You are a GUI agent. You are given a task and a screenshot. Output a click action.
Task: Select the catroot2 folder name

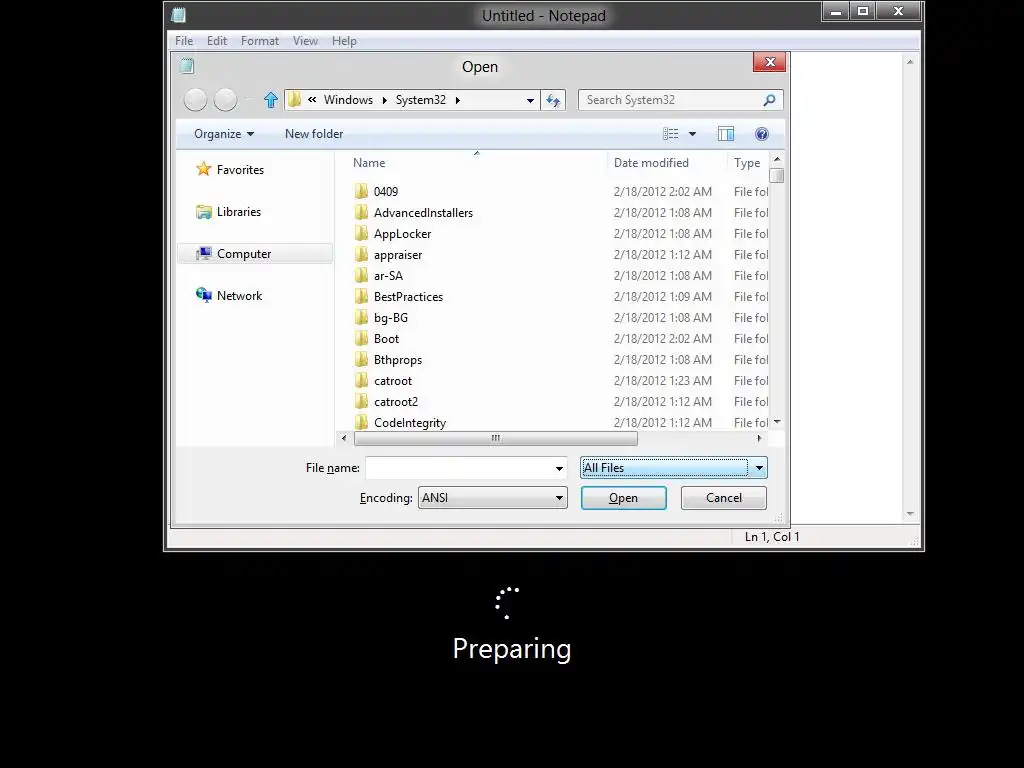[x=396, y=402]
